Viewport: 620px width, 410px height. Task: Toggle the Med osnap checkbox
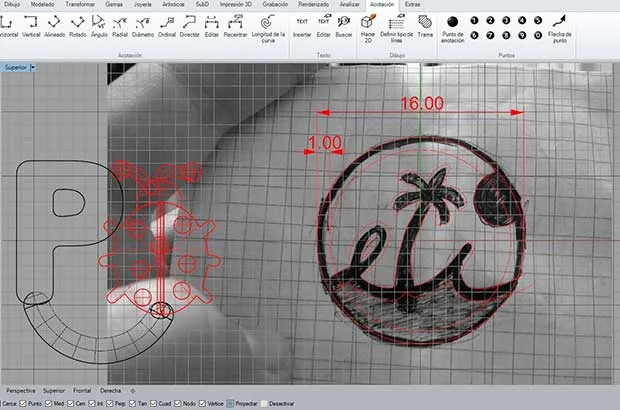[47, 403]
